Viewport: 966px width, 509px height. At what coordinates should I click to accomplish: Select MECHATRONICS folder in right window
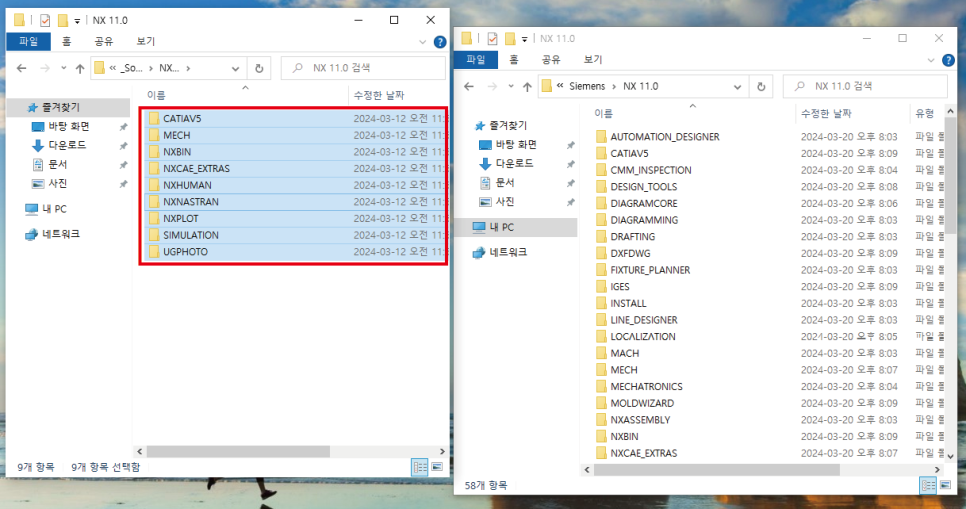[x=646, y=386]
